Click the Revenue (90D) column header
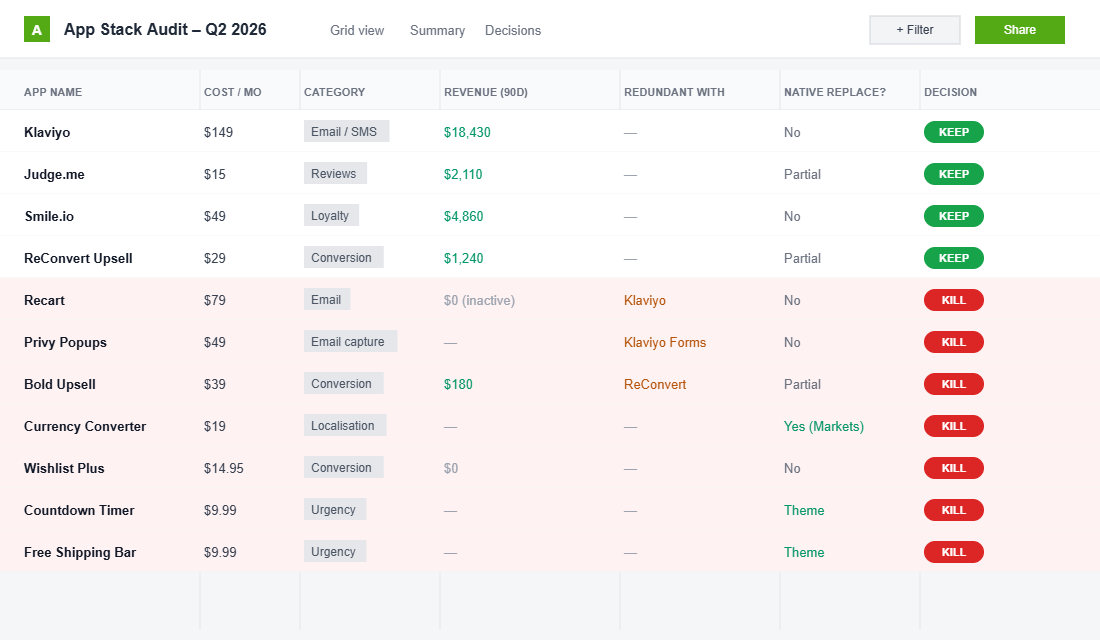 click(x=485, y=92)
